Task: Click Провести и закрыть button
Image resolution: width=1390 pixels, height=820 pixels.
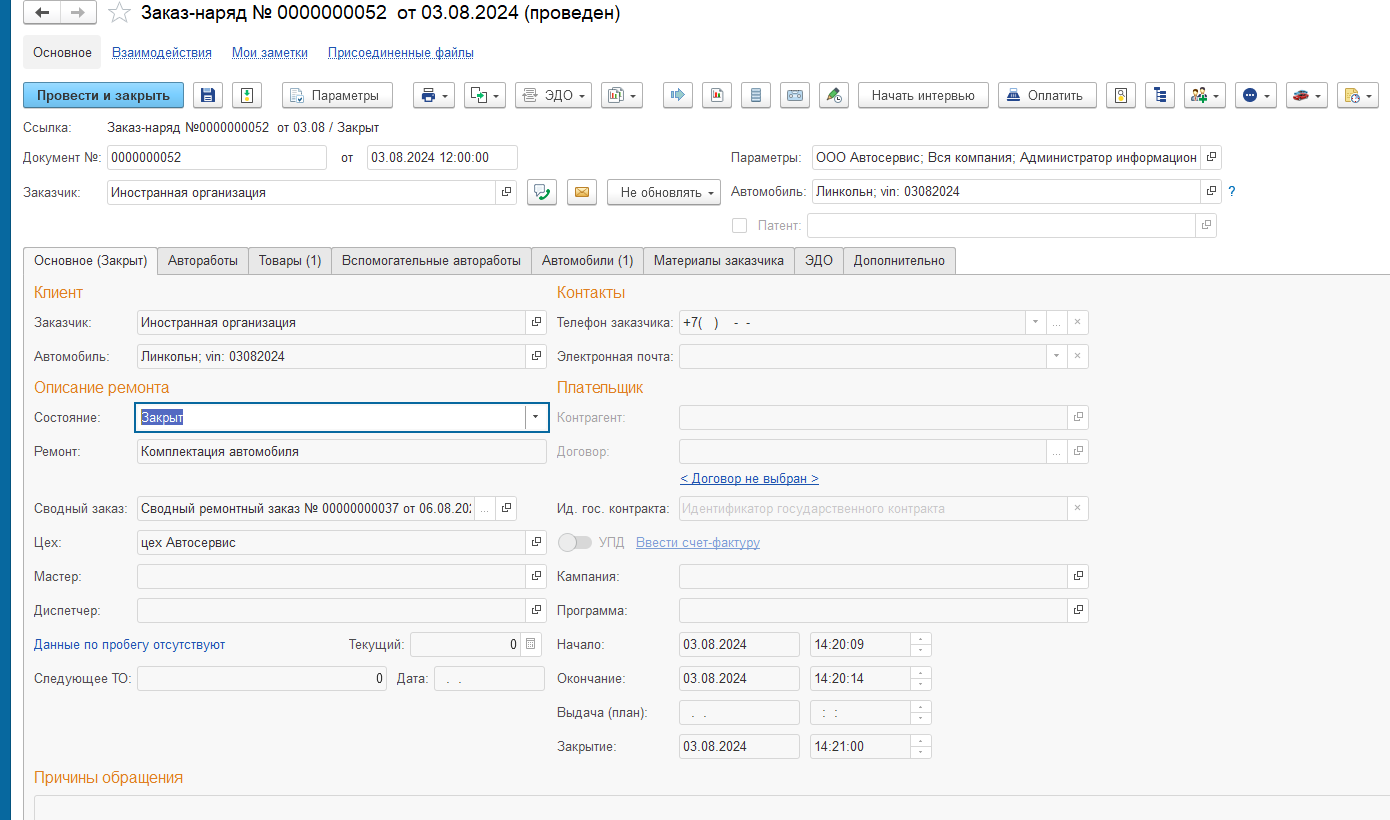Action: (103, 95)
